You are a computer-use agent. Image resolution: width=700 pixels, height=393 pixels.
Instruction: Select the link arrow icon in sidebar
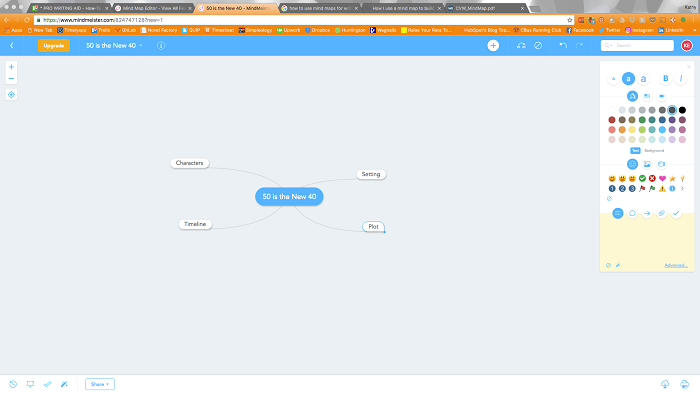point(647,213)
